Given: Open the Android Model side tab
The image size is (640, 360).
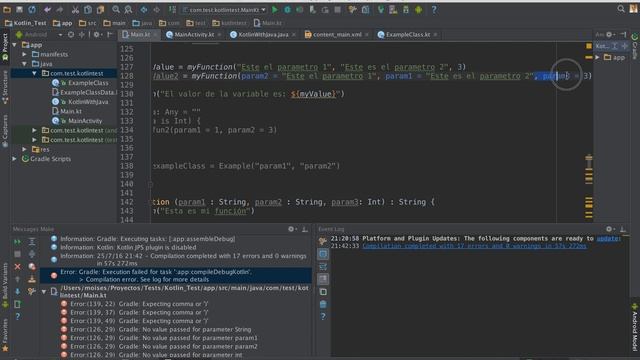Looking at the screenshot, I should tap(635, 327).
